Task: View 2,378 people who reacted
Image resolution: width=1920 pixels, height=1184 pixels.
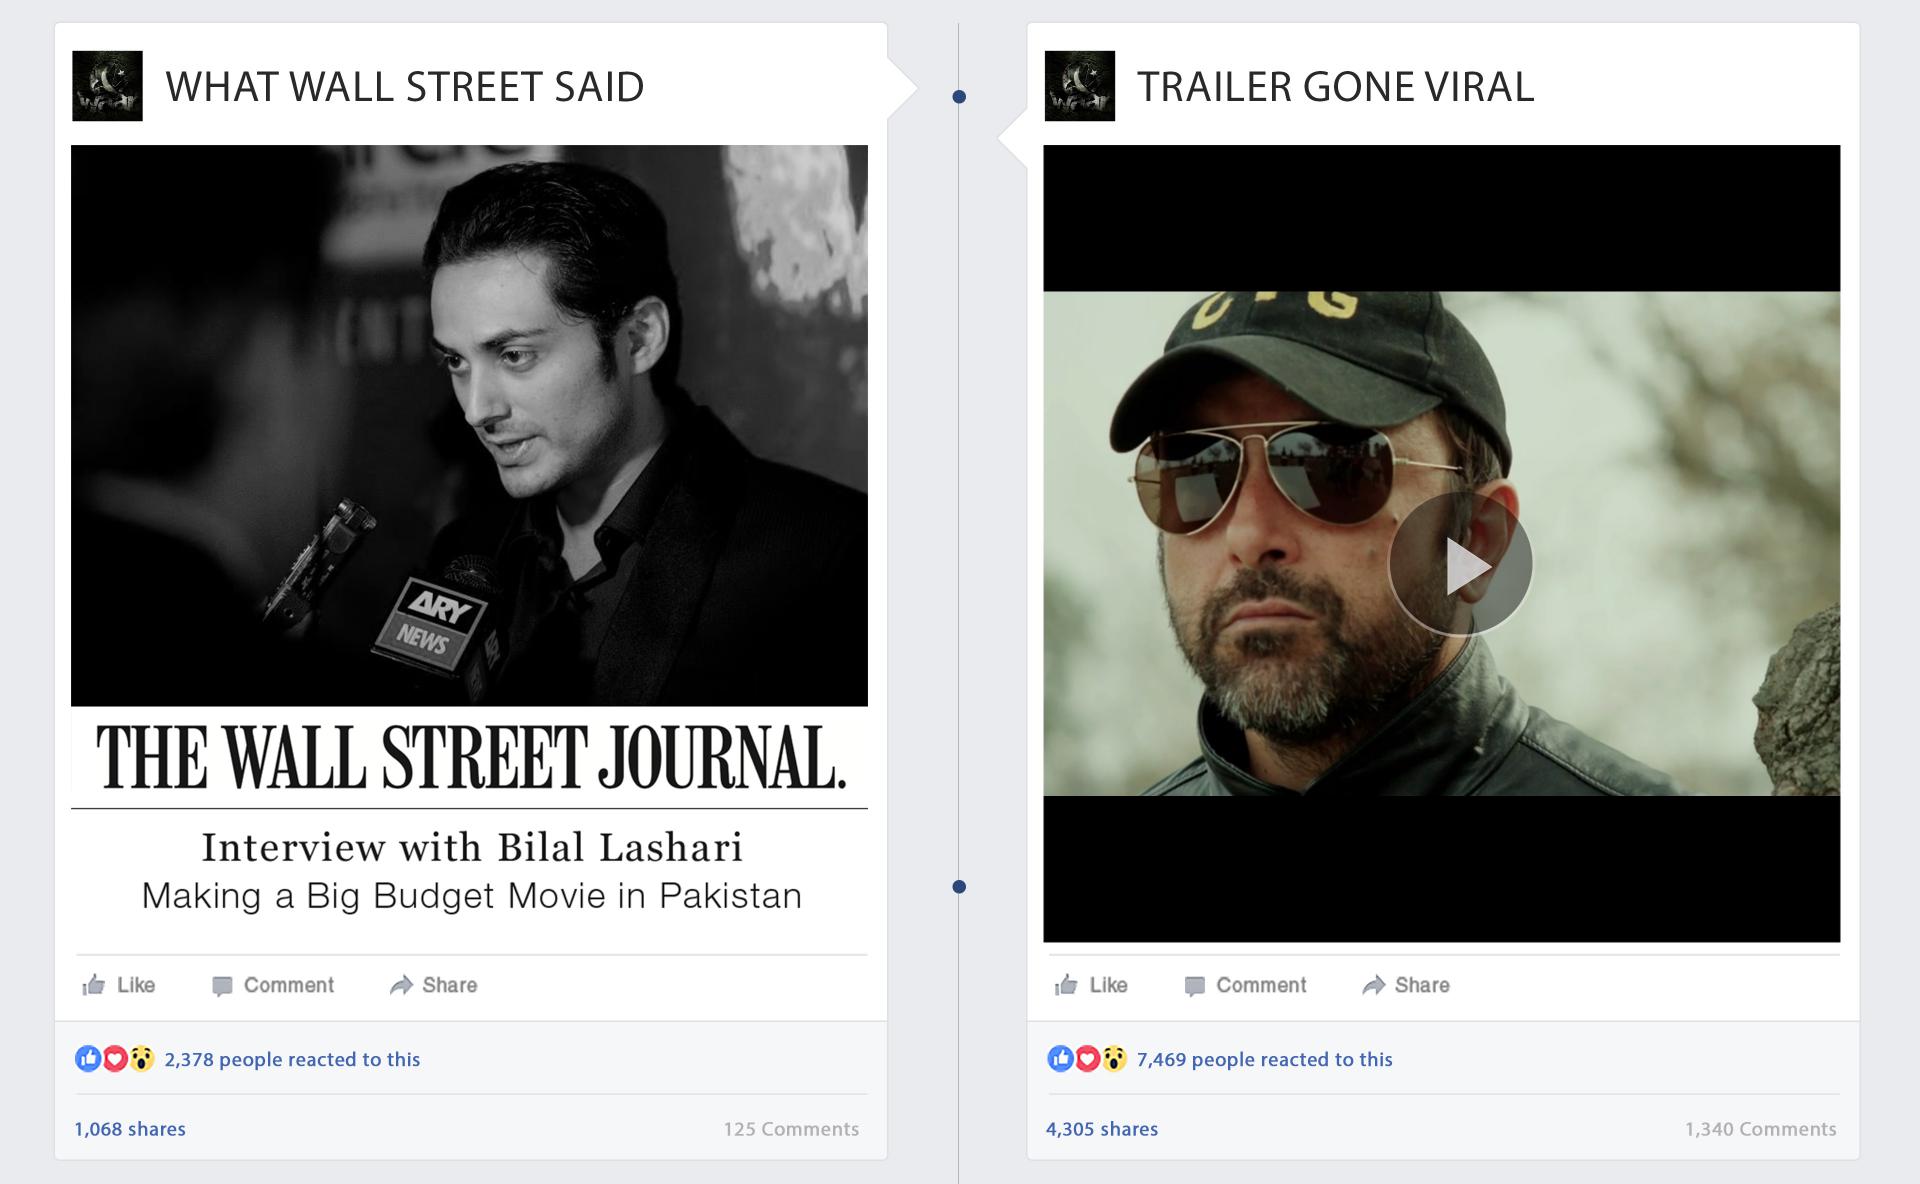Action: (292, 1059)
